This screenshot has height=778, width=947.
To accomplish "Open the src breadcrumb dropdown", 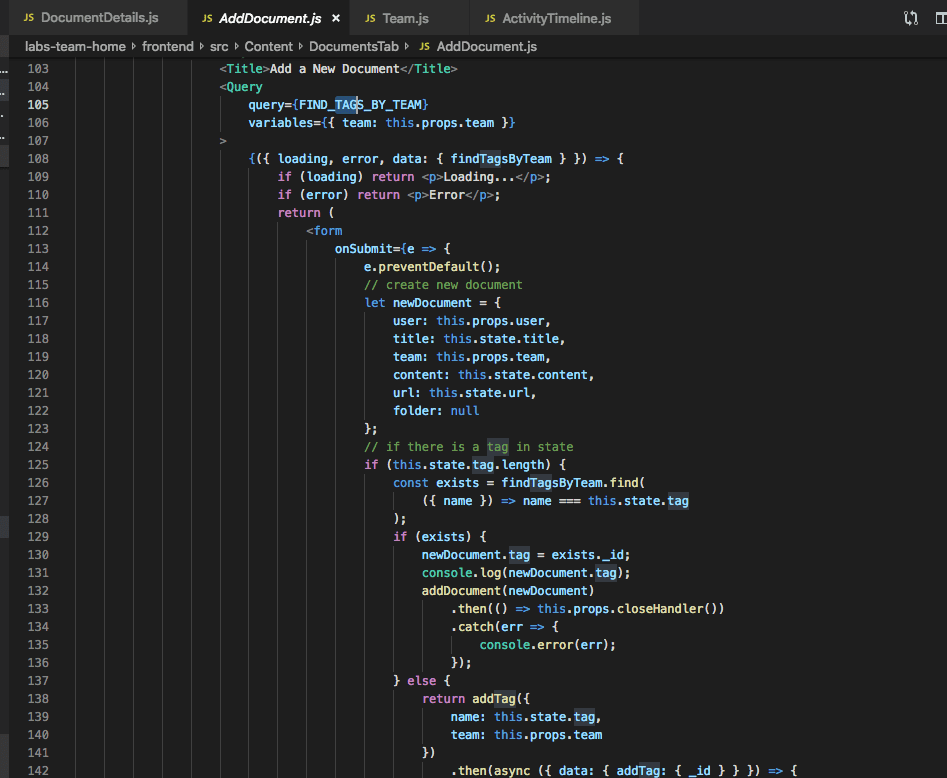I will [218, 47].
